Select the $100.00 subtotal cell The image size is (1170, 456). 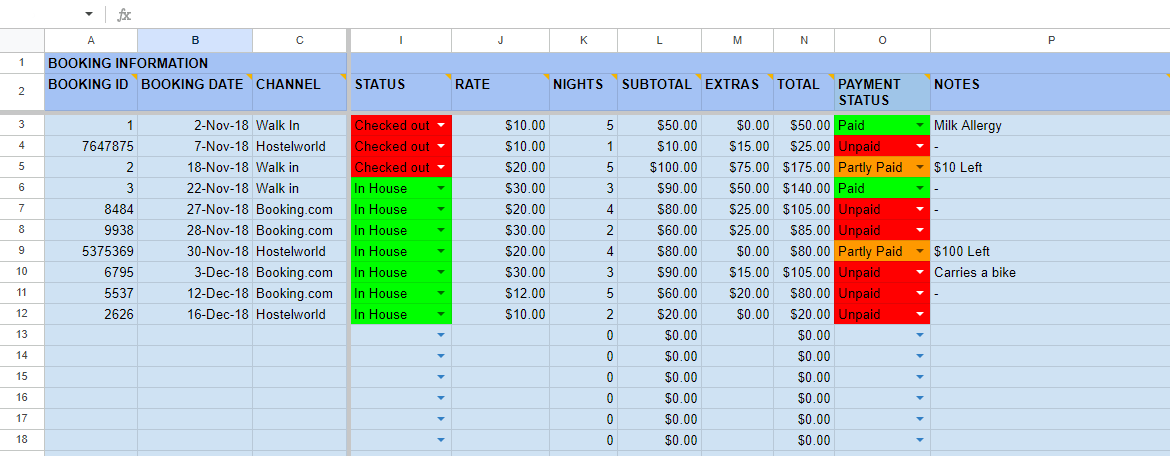tap(660, 167)
